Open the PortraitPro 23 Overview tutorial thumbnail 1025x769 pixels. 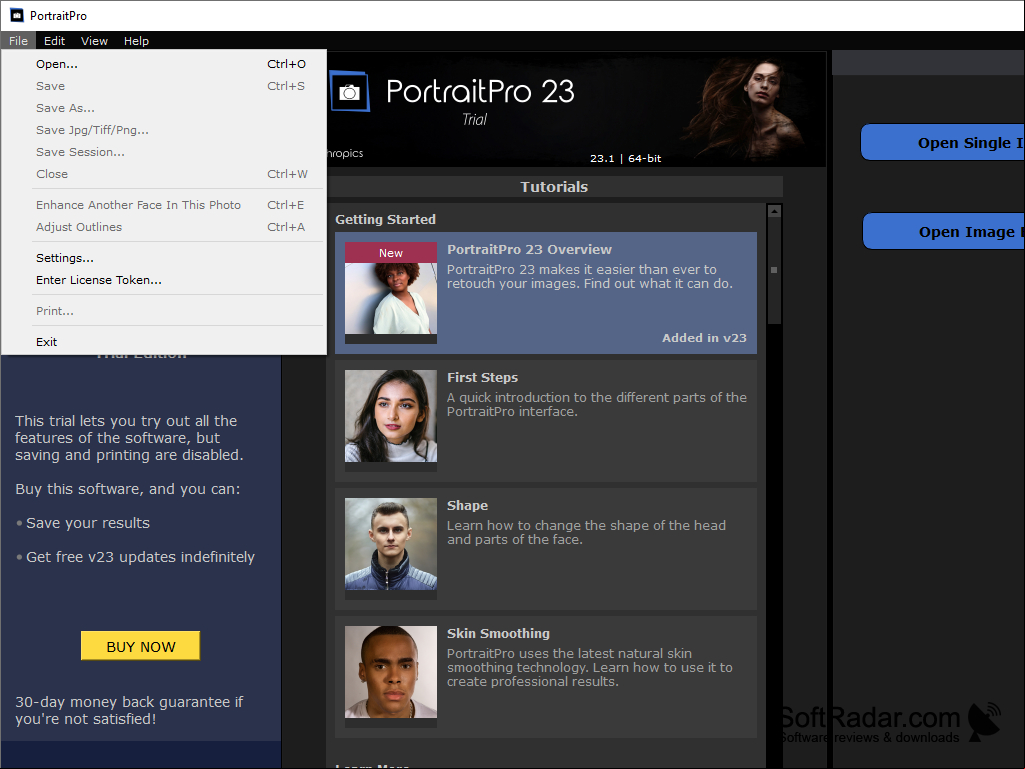click(391, 293)
